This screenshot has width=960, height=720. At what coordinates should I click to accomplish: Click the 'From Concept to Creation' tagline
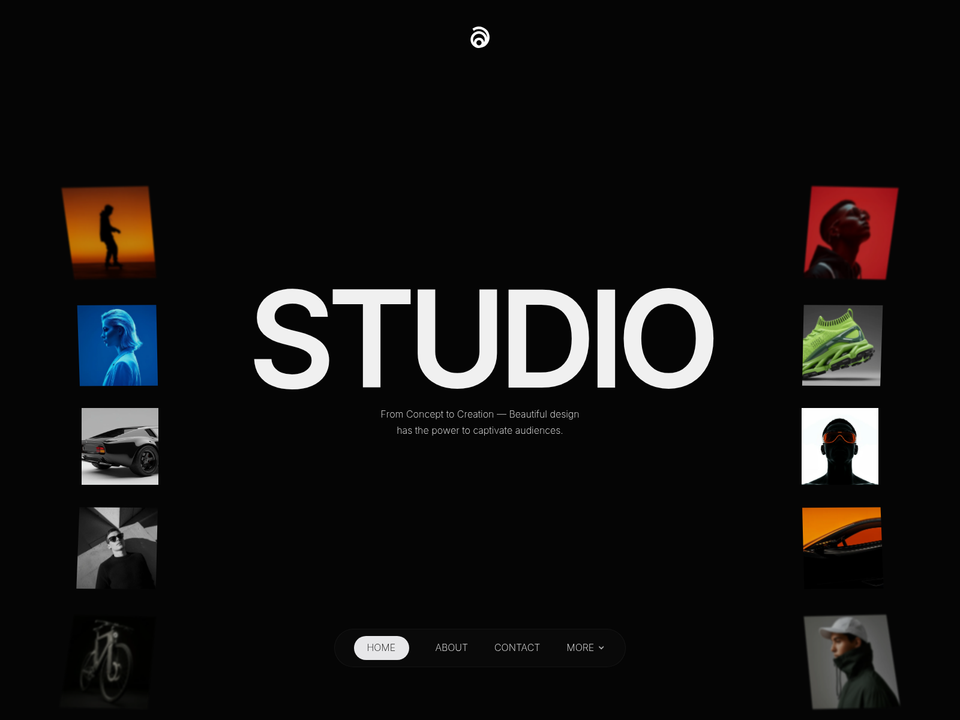click(479, 422)
